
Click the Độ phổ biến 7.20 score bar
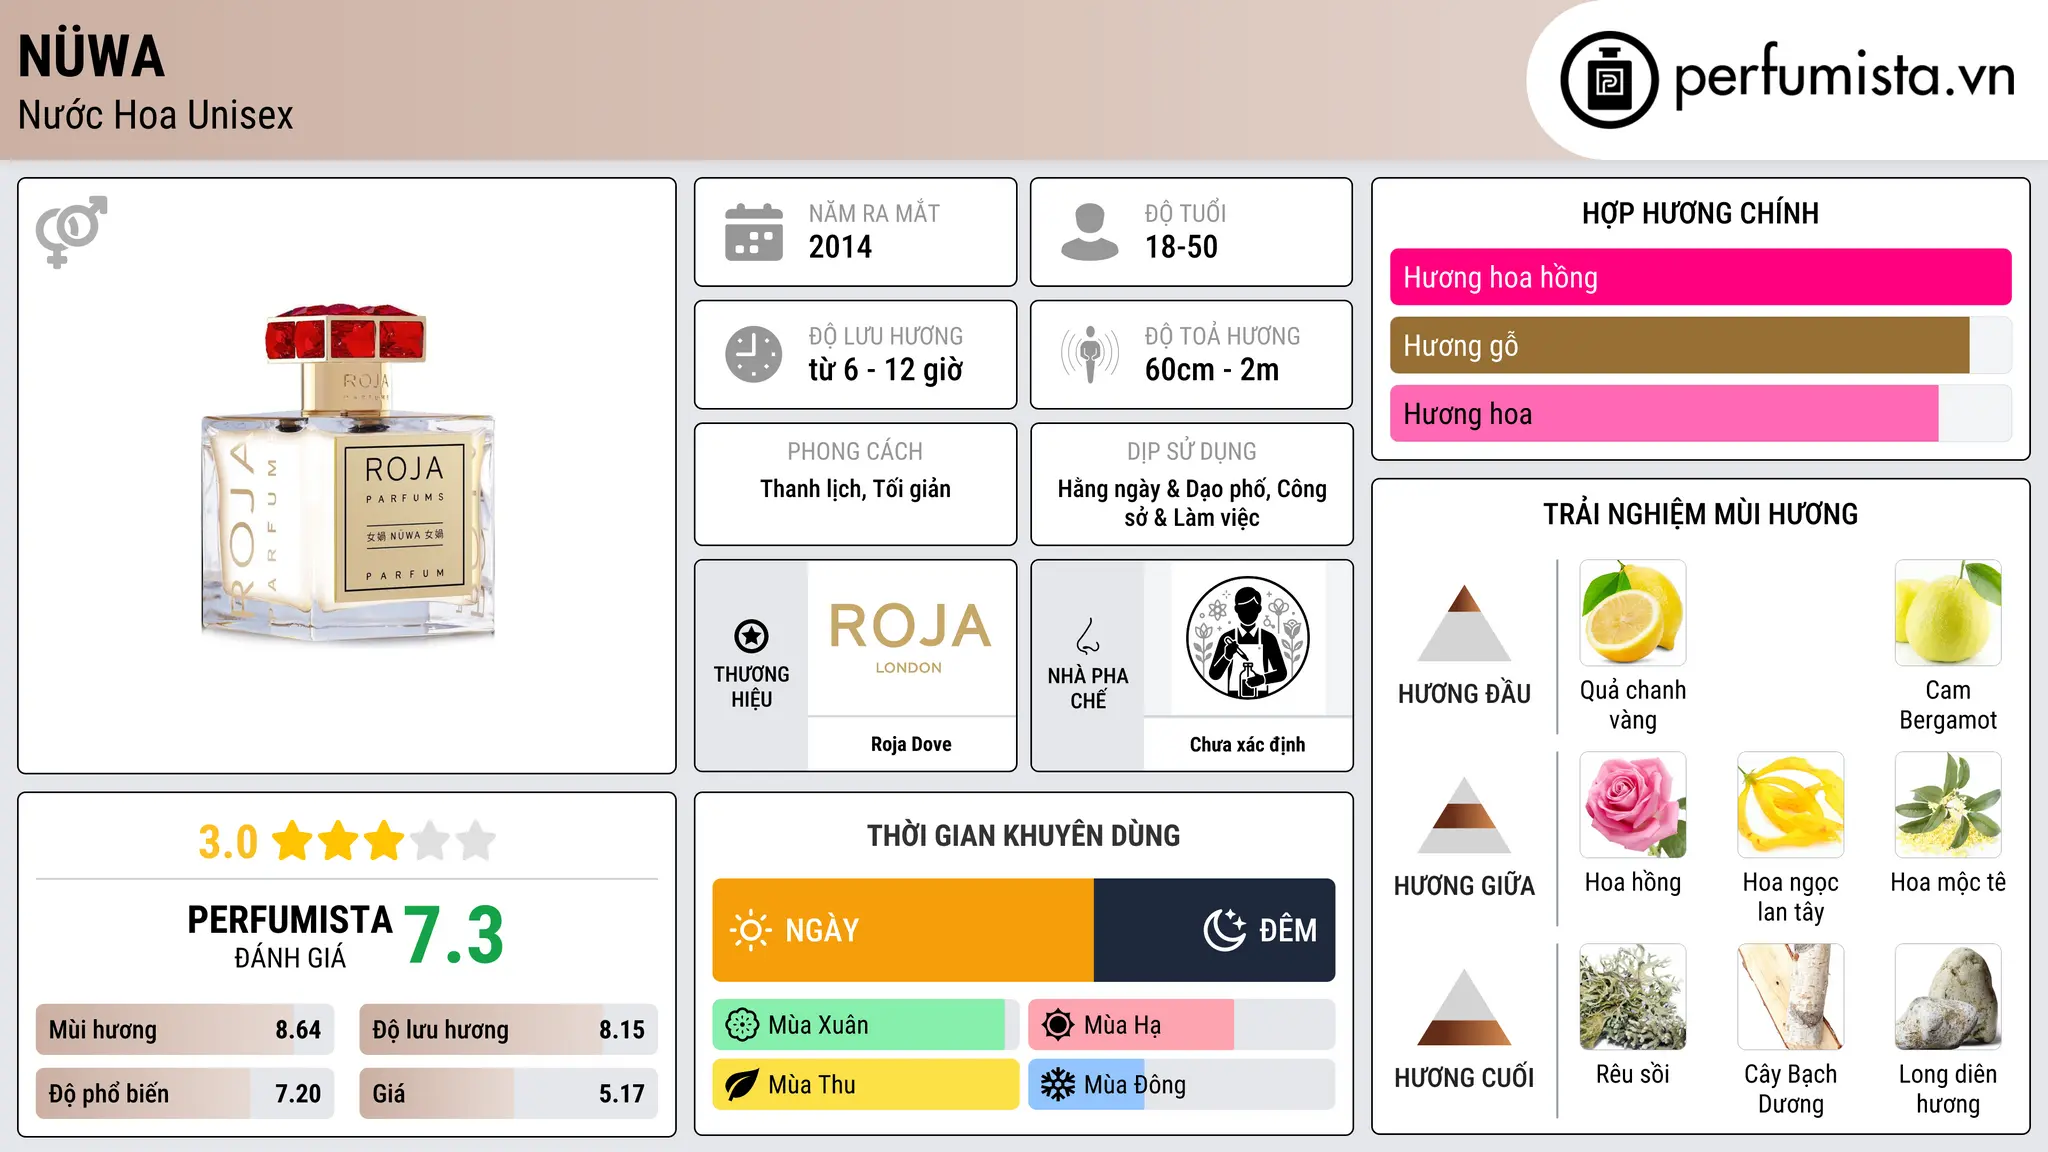(185, 1094)
